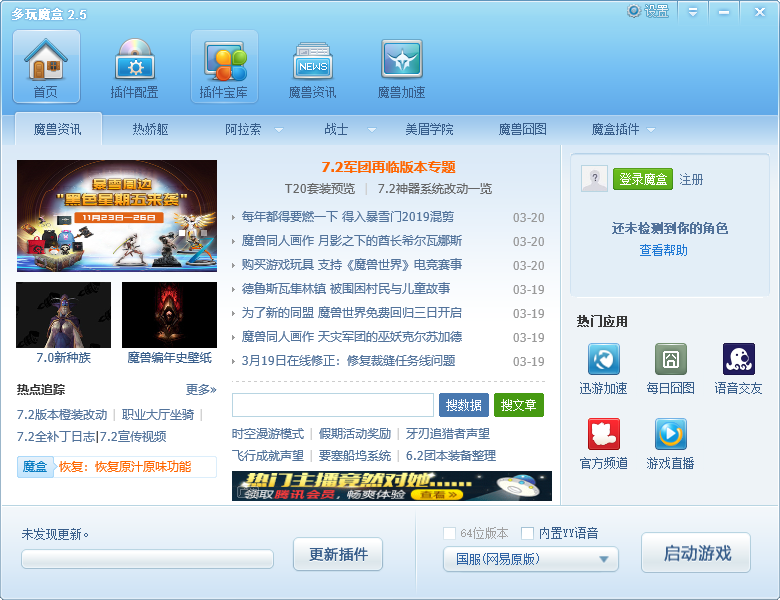Switch to the 美眉学院 tab
780x600 pixels.
(x=429, y=130)
